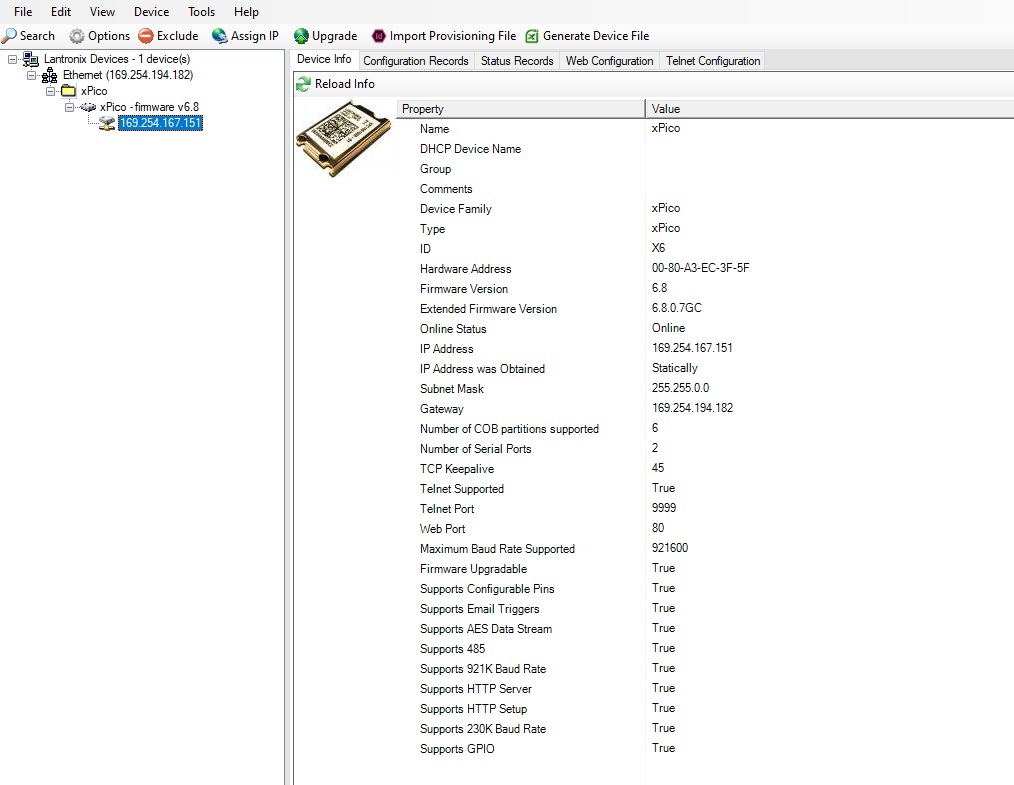This screenshot has height=785, width=1014.
Task: Open the Device menu
Action: [151, 12]
